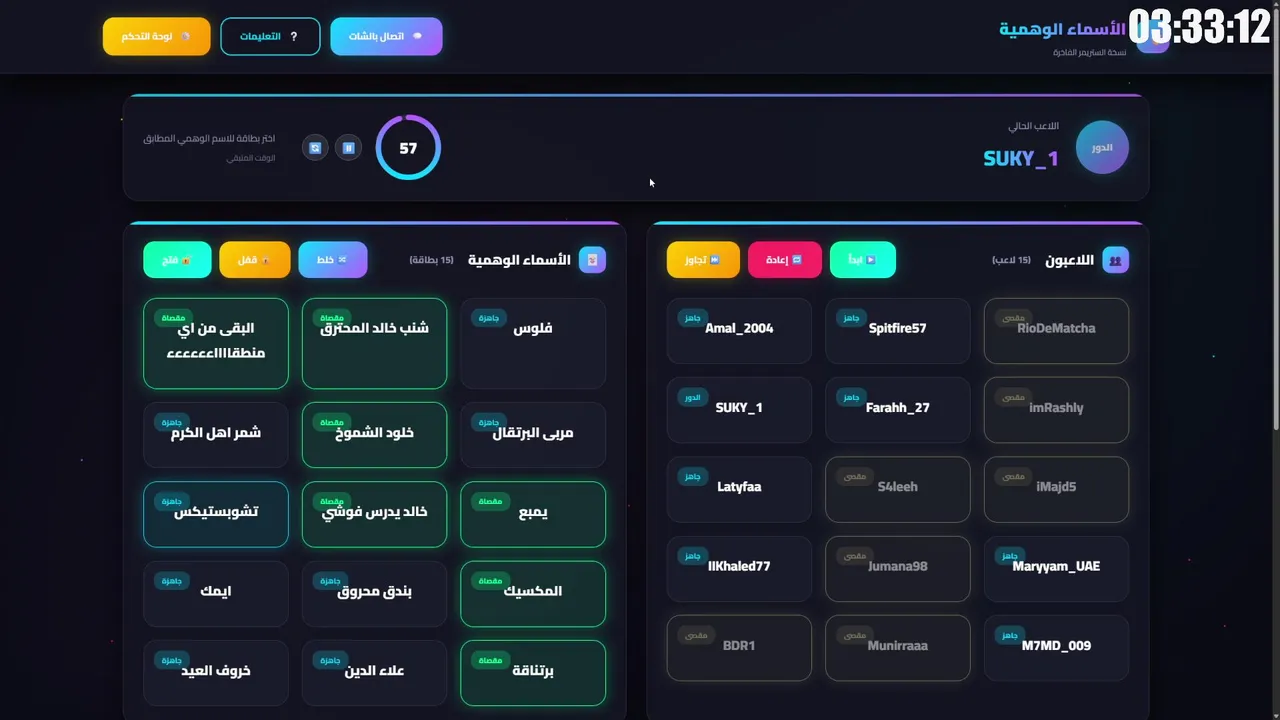Click the Farahh_27 player card
Image resolution: width=1280 pixels, height=720 pixels.
pyautogui.click(x=898, y=410)
